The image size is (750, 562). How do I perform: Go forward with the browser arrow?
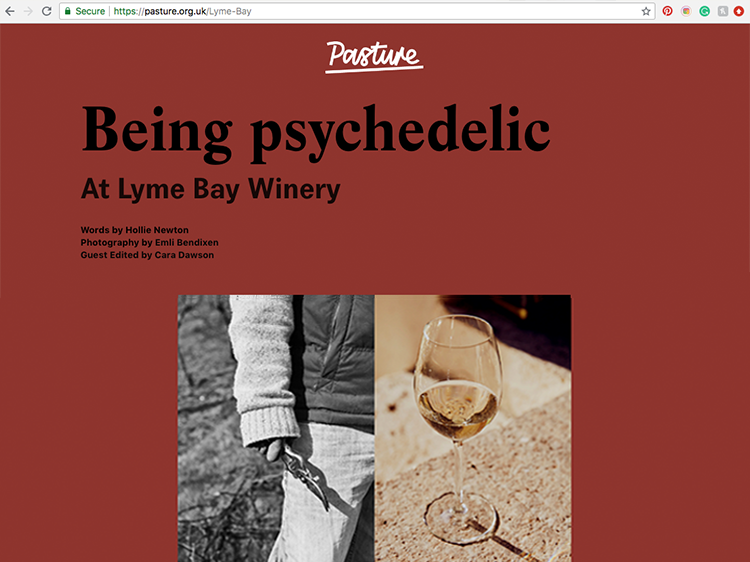pyautogui.click(x=28, y=11)
